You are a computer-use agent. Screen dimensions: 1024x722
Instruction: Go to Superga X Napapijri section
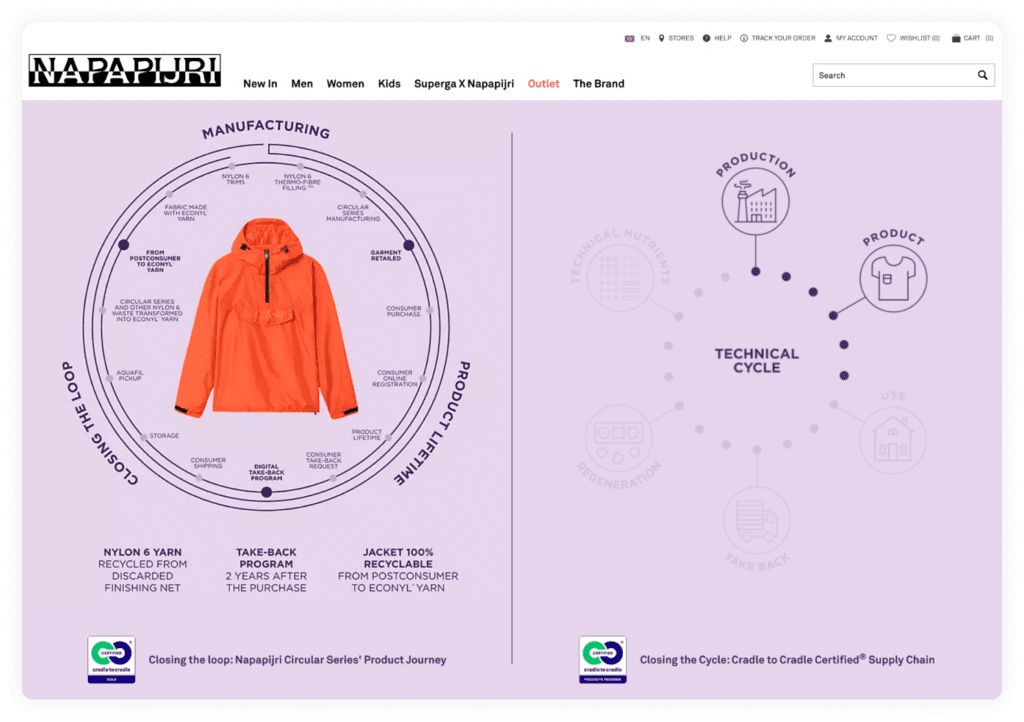pyautogui.click(x=464, y=84)
